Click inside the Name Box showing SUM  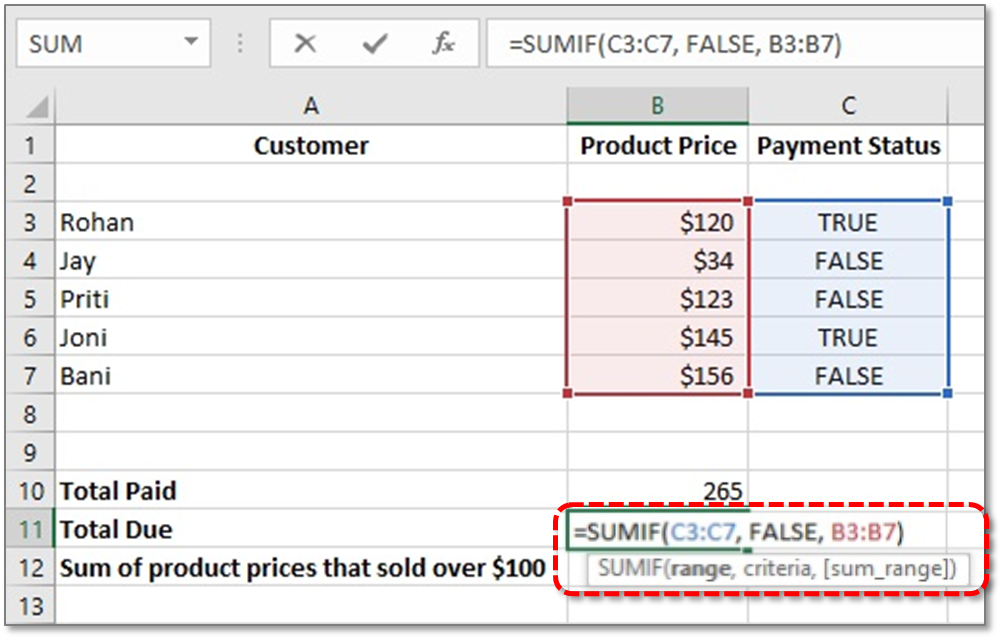pyautogui.click(x=102, y=43)
